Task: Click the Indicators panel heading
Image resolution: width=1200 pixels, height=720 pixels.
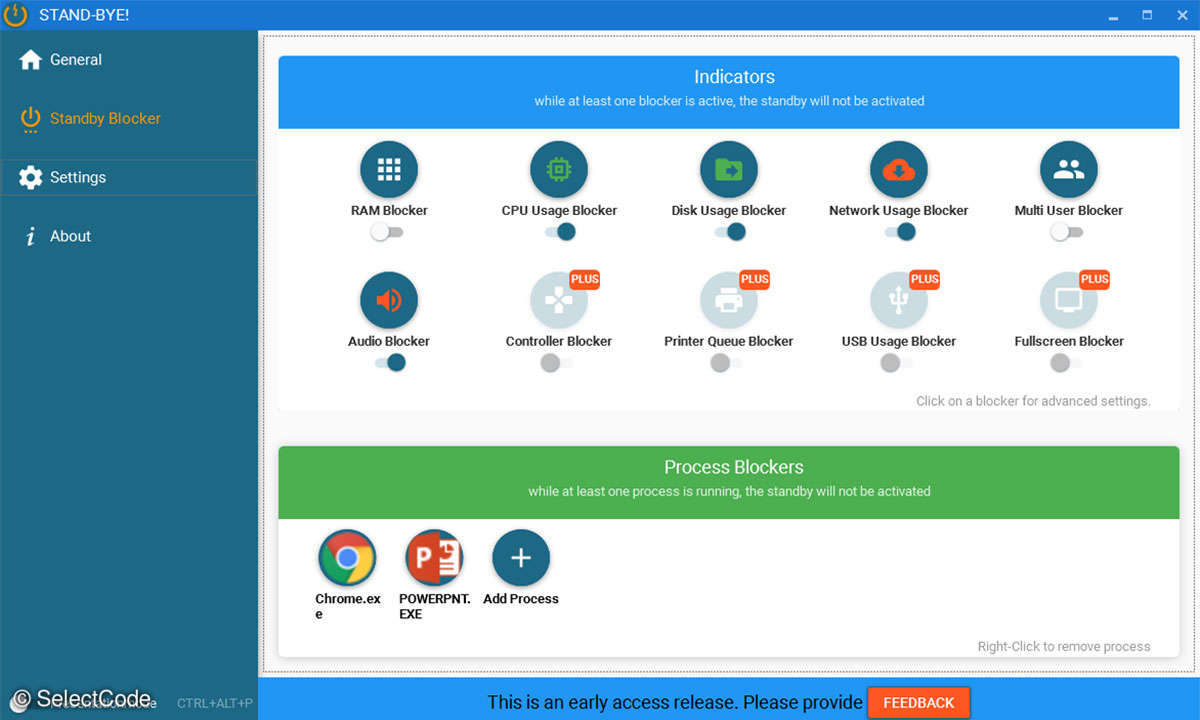Action: point(734,77)
